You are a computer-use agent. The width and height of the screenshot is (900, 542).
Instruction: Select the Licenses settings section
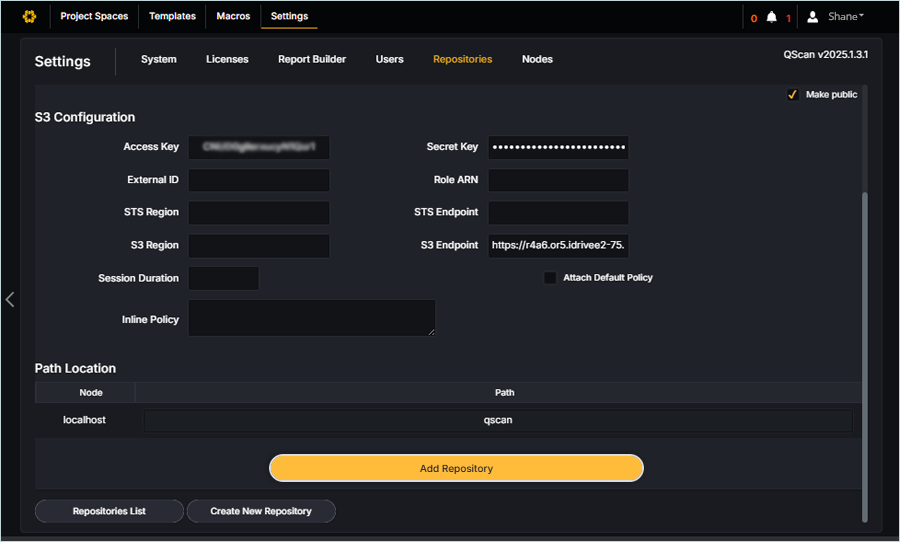coord(227,60)
